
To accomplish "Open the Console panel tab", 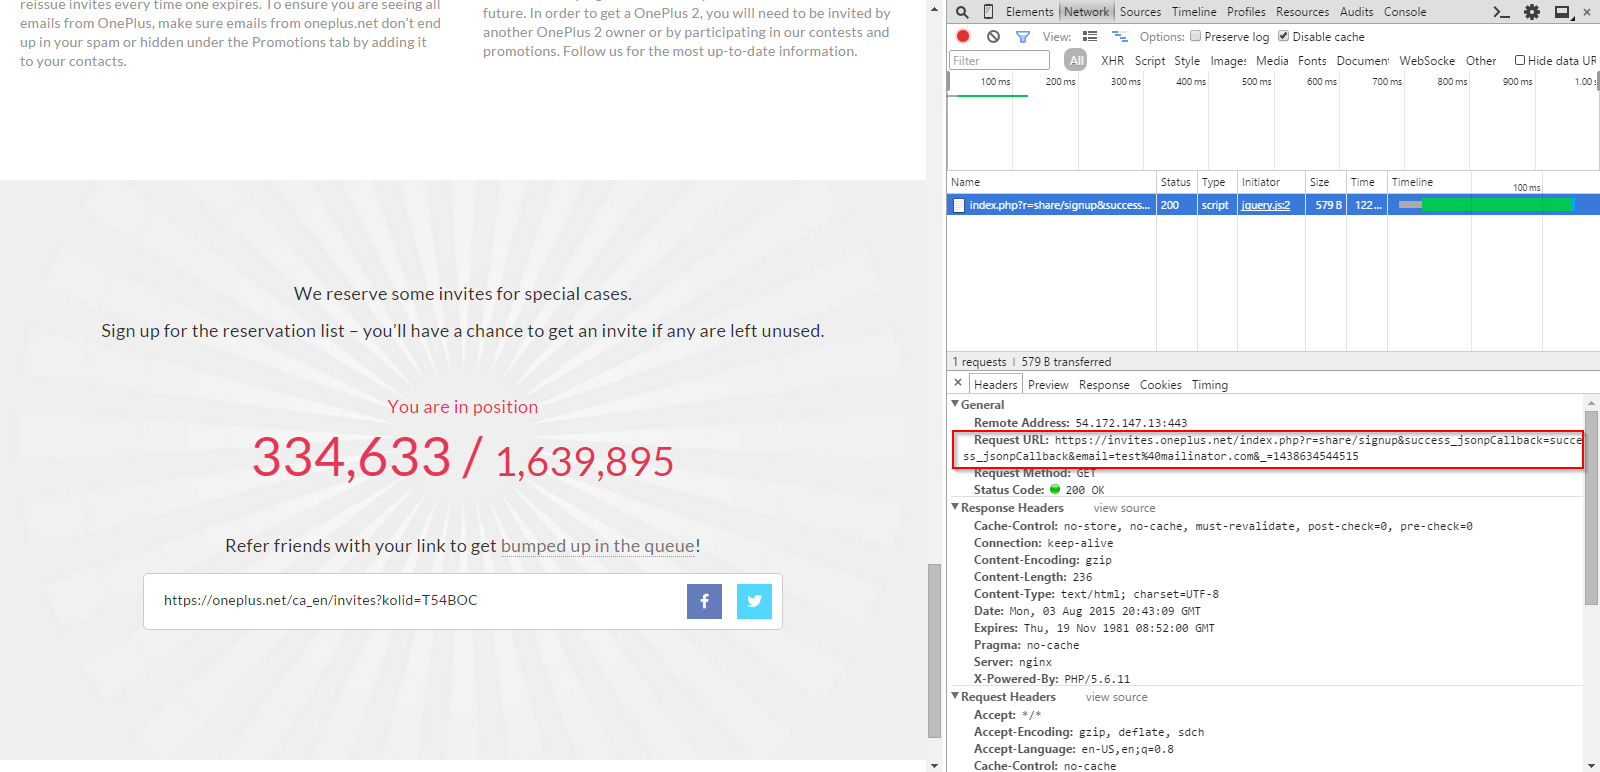I will (x=1405, y=12).
